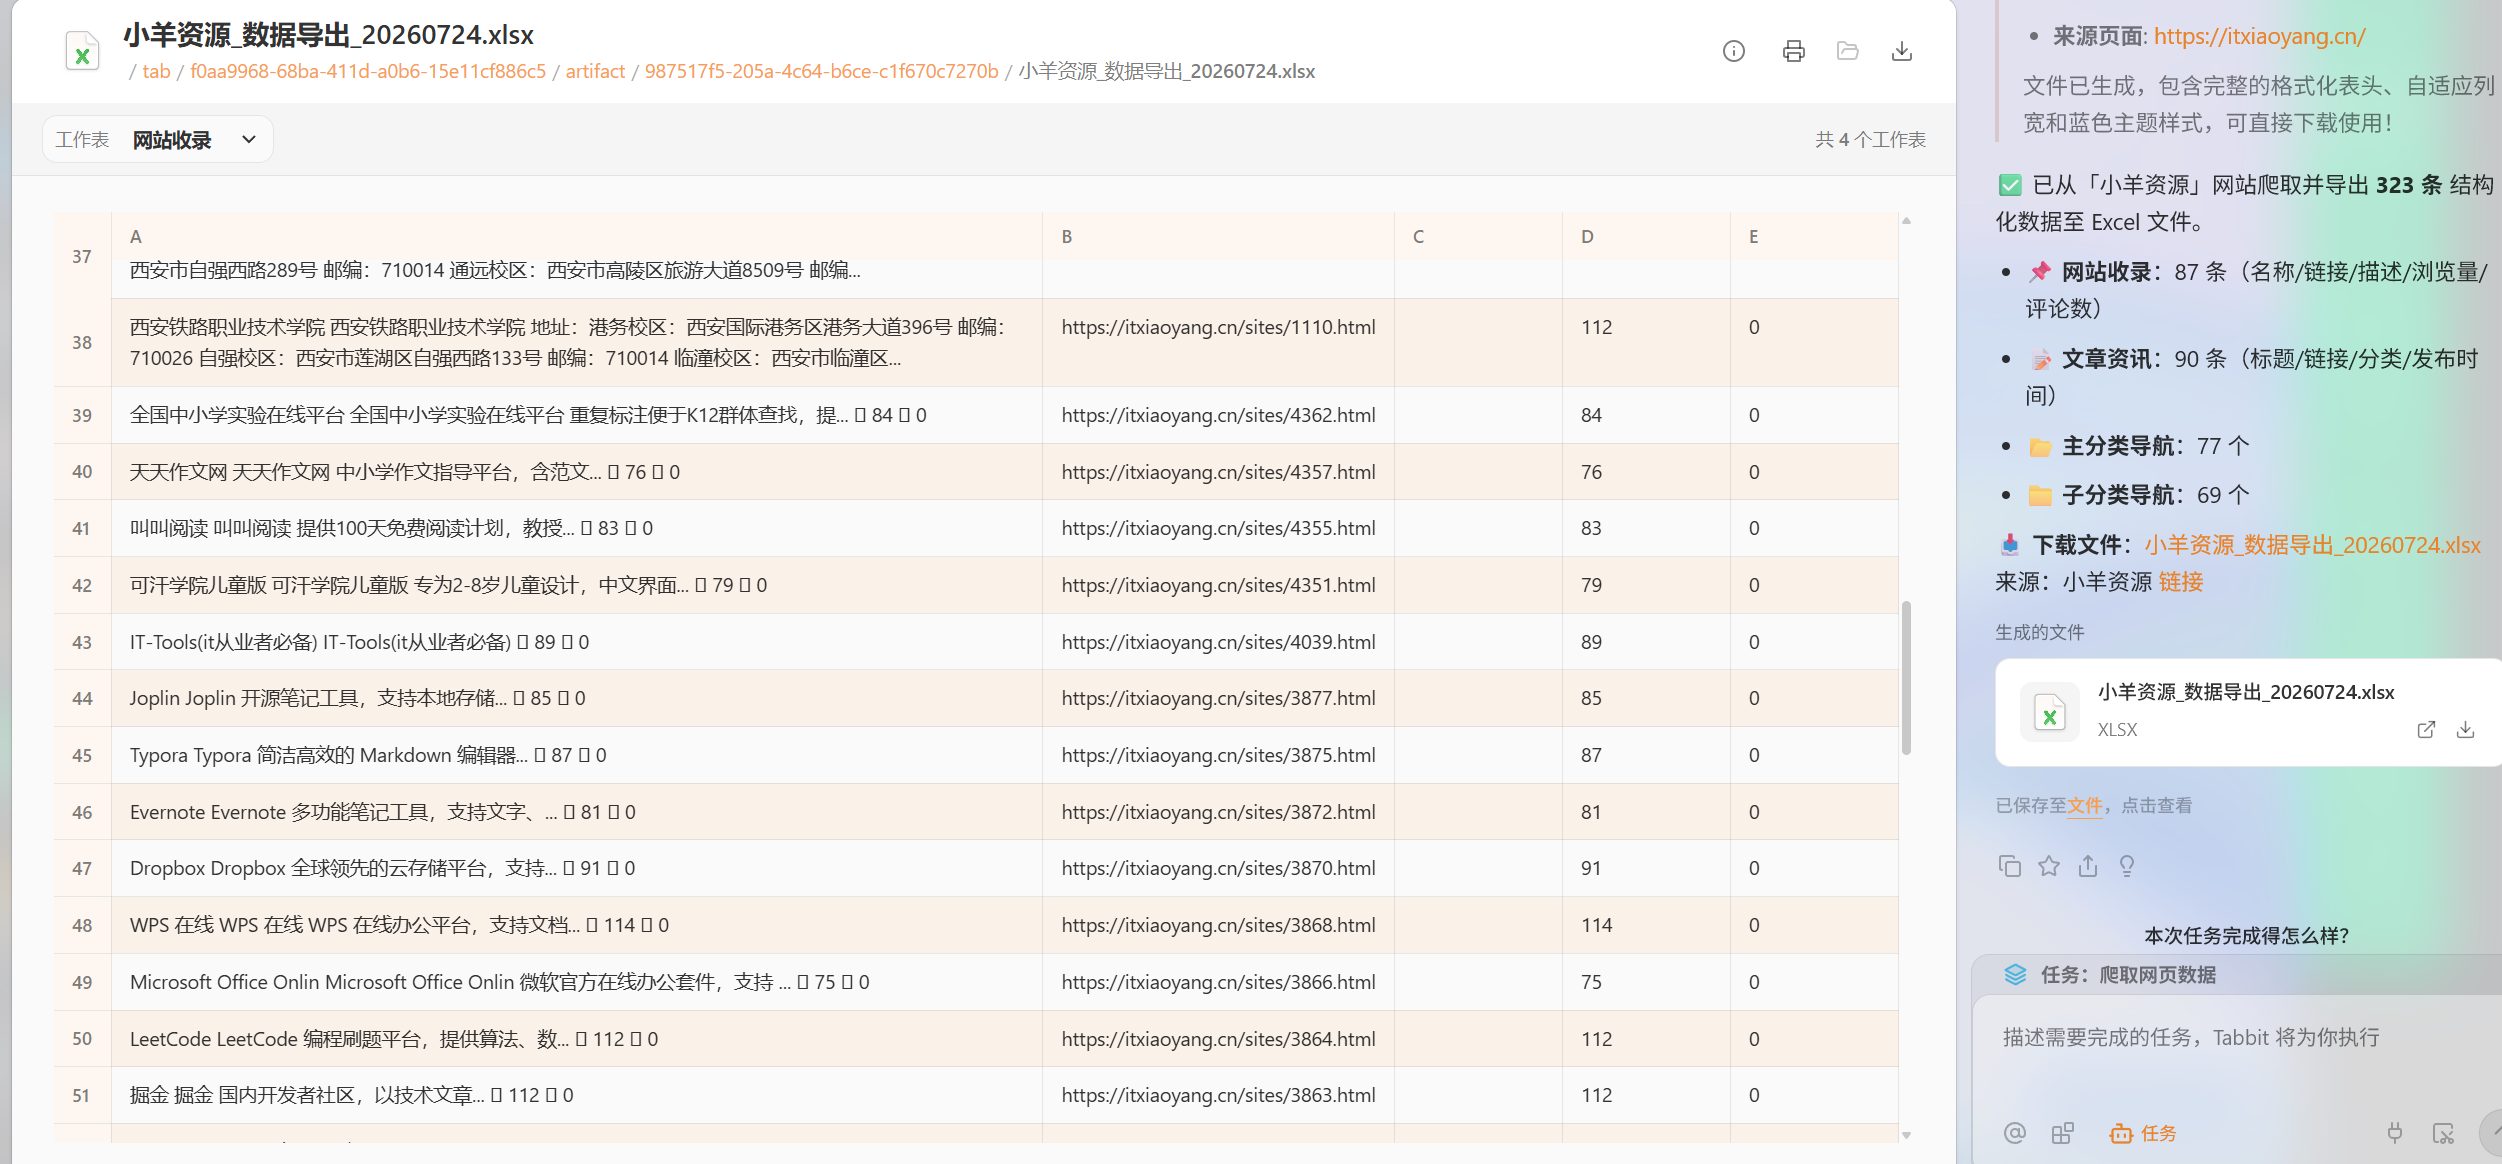
Task: Click the cell with sites/1110.html URL
Action: point(1218,342)
